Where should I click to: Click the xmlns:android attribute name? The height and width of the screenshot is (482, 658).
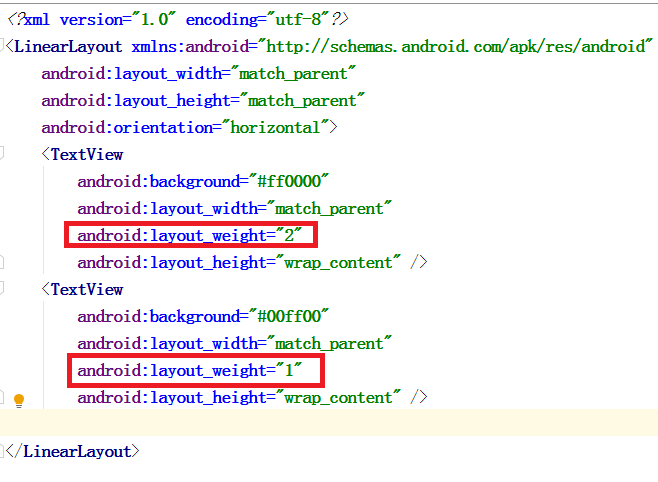point(191,47)
